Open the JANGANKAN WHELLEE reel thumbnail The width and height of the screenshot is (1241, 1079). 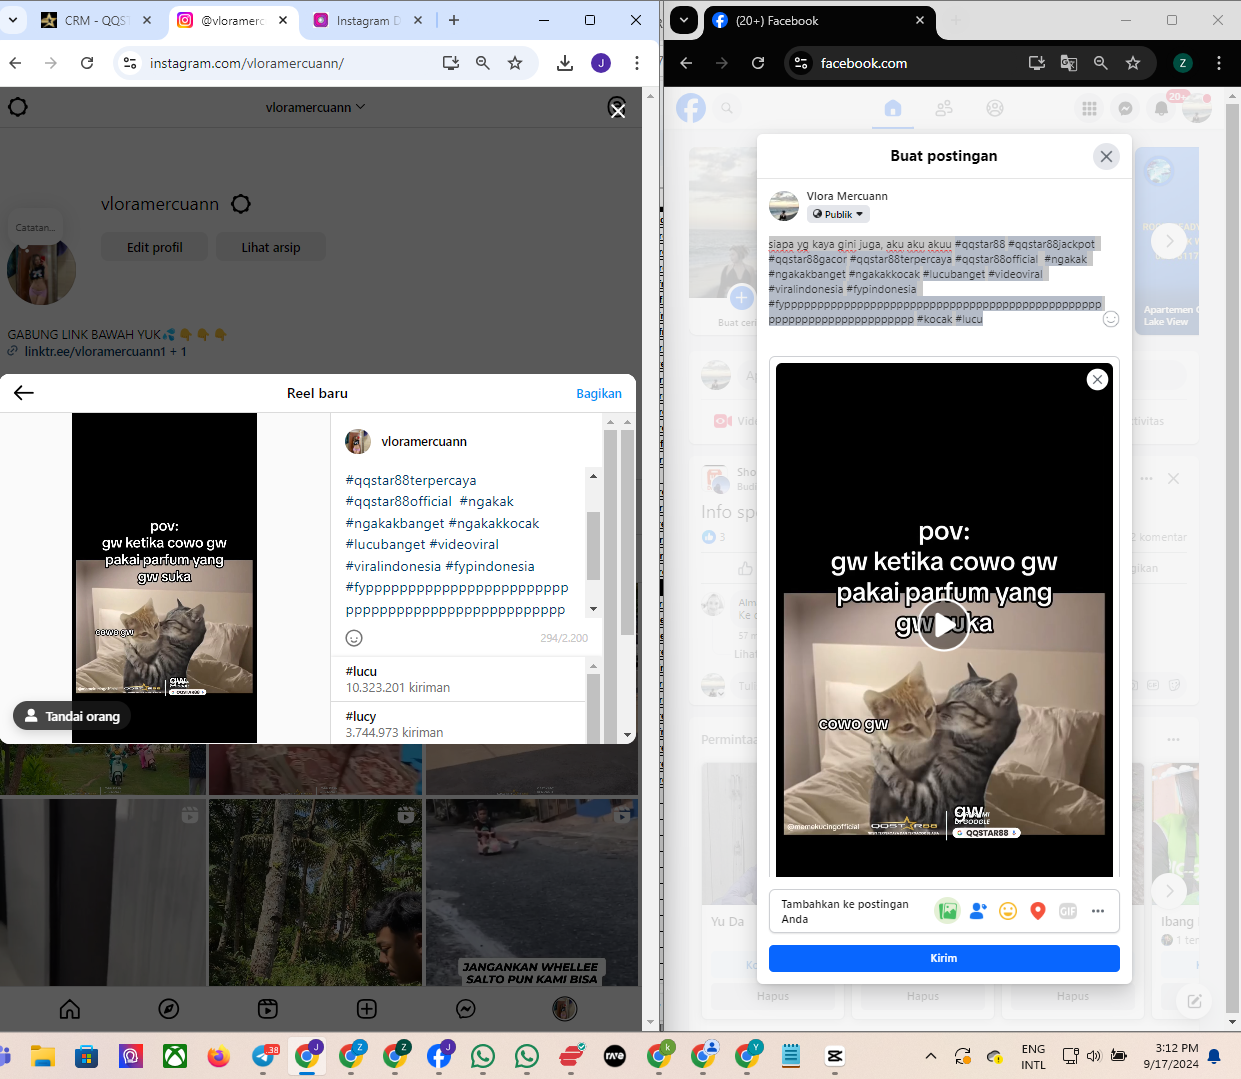[532, 892]
